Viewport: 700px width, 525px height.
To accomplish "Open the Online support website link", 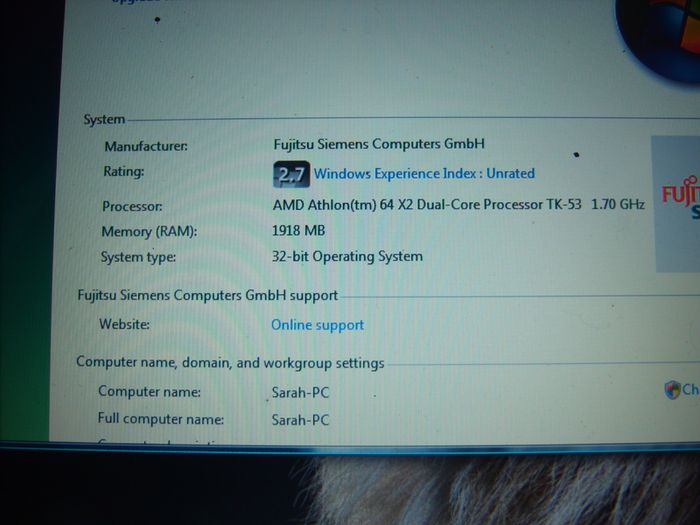I will coord(317,325).
